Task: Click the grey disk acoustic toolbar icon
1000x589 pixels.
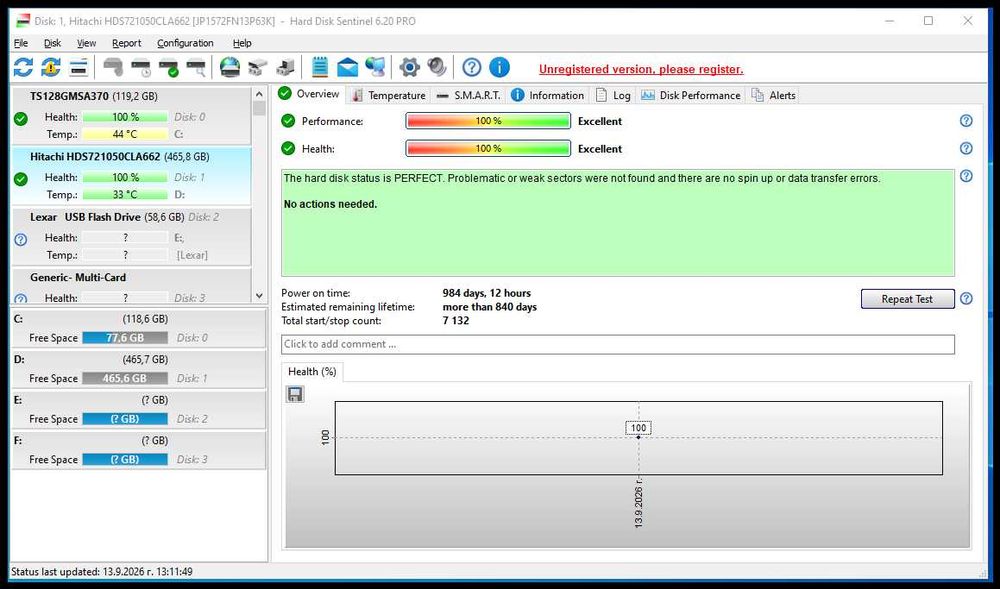Action: pos(114,67)
